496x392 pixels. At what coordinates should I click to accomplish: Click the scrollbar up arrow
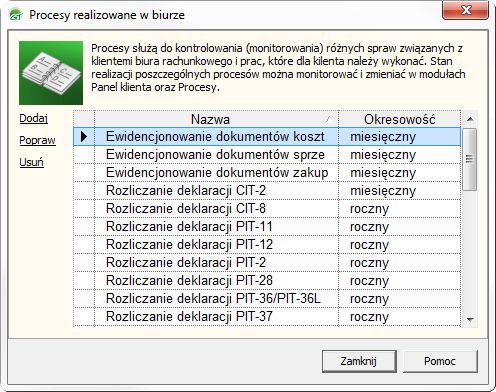coord(470,119)
